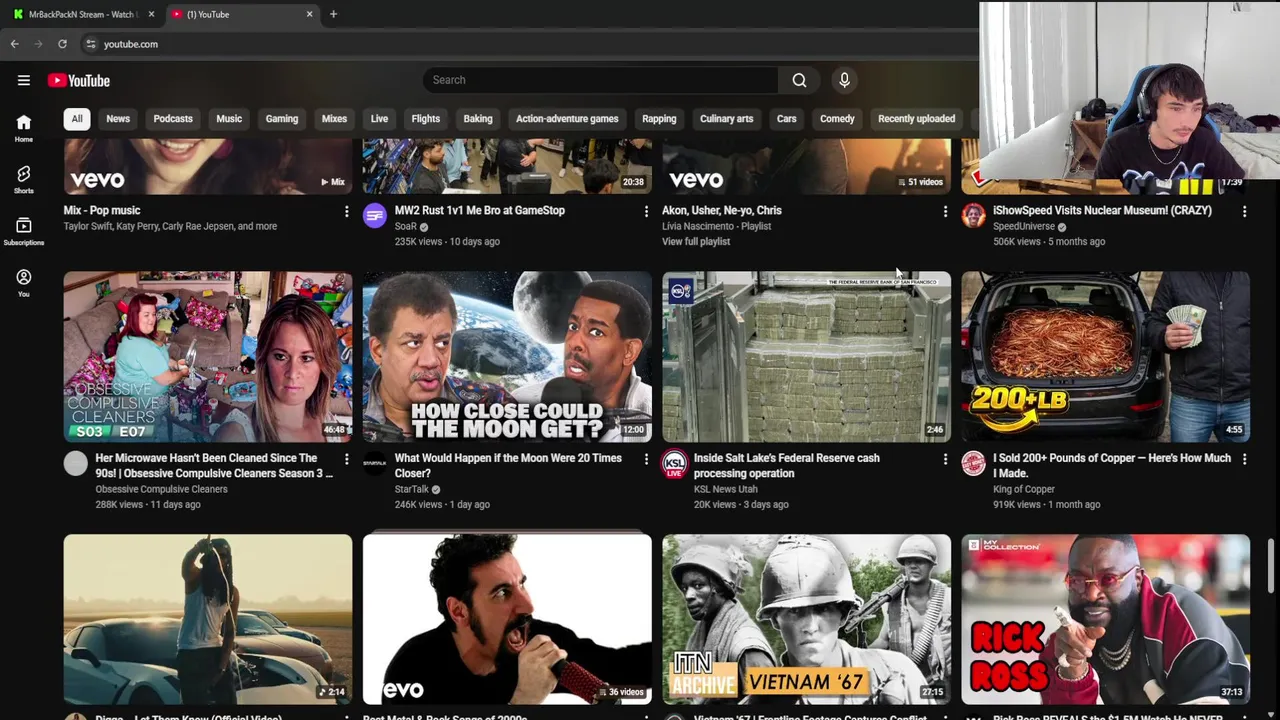Click King of Copper channel name

(1024, 490)
